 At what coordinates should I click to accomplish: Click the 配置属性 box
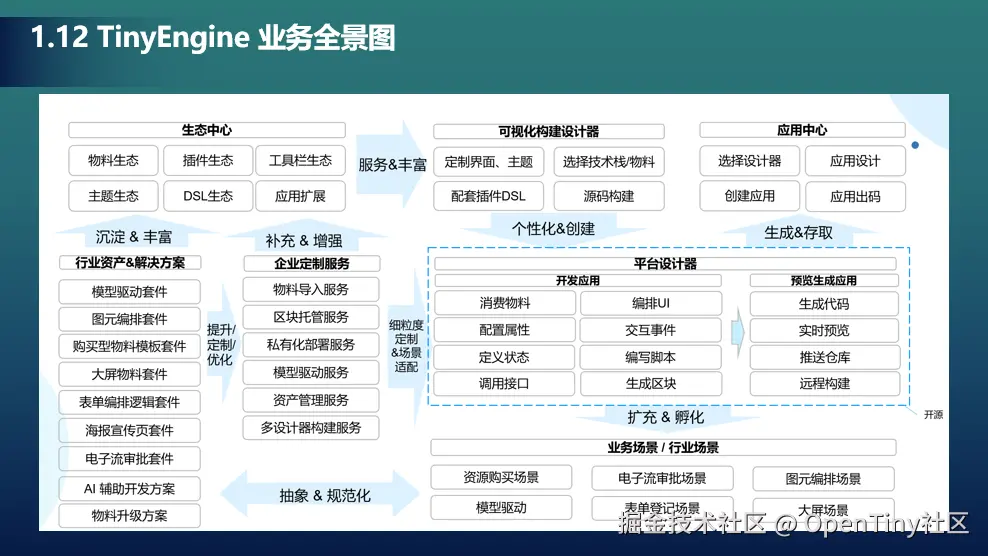[x=505, y=330]
